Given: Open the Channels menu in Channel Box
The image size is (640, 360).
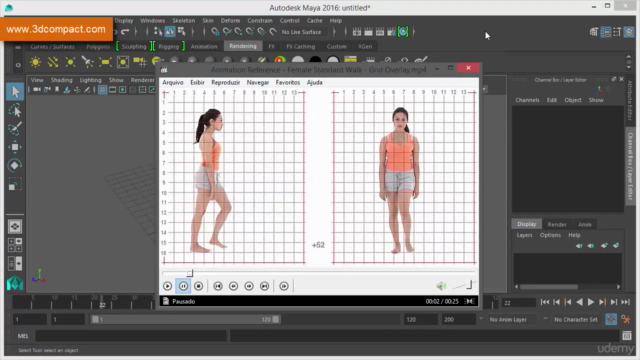Looking at the screenshot, I should [527, 100].
